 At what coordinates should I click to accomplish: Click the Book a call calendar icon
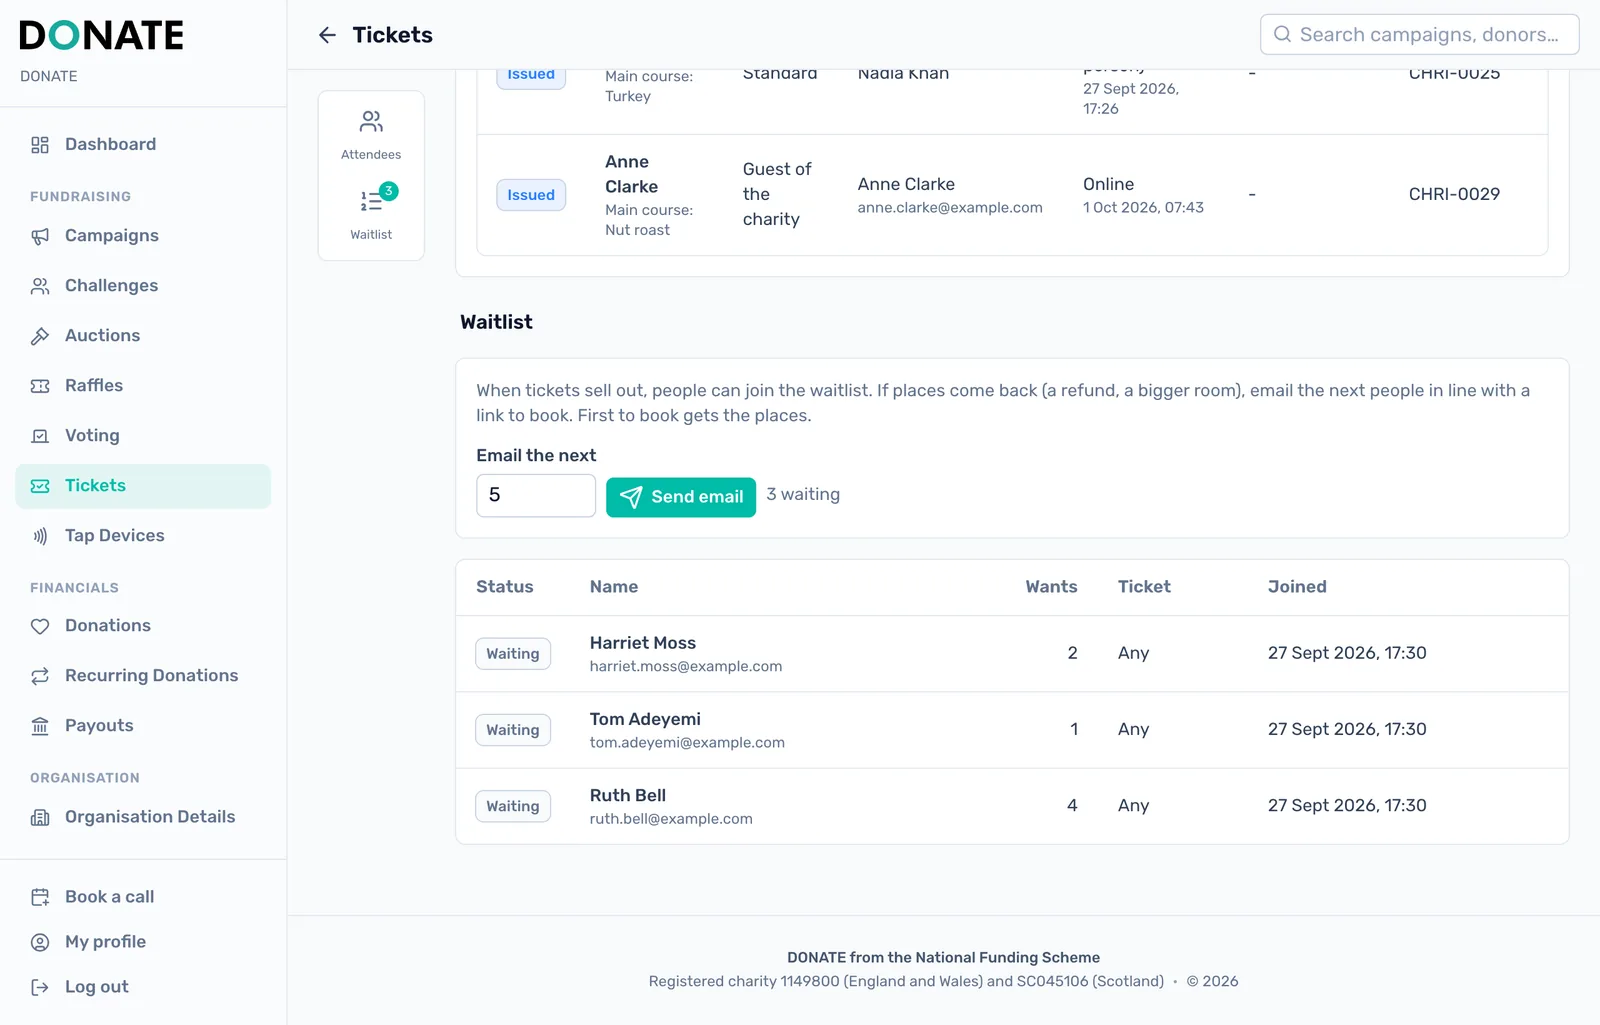pyautogui.click(x=40, y=897)
